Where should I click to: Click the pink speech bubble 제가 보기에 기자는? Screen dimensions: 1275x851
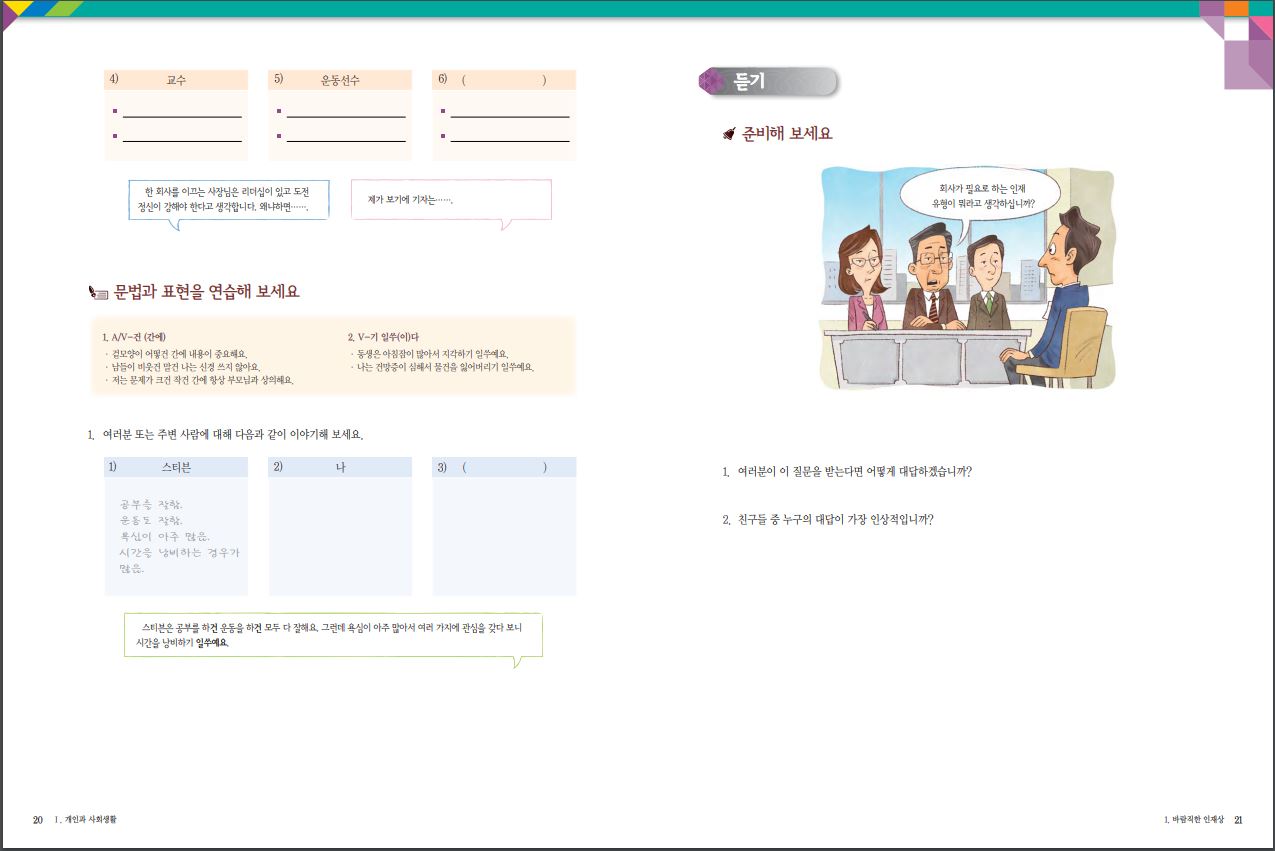pyautogui.click(x=451, y=200)
